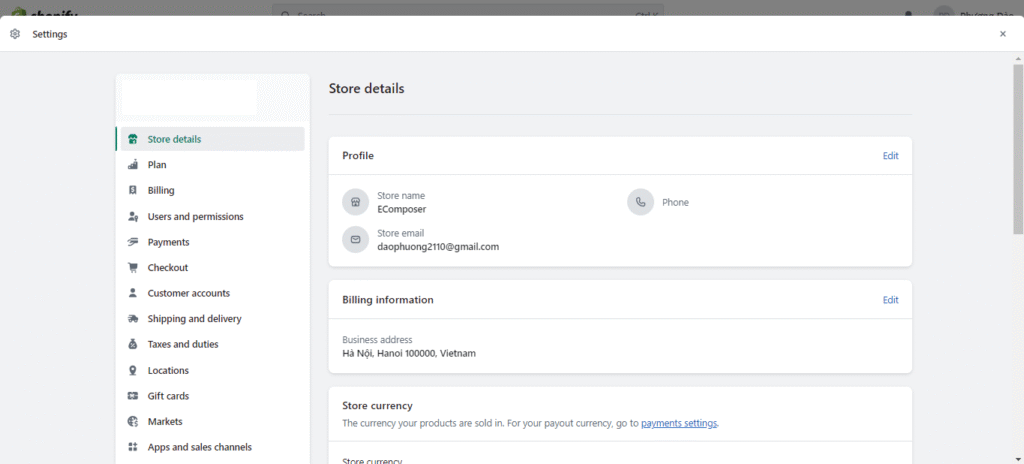
Task: Edit the Profile section
Action: click(890, 156)
